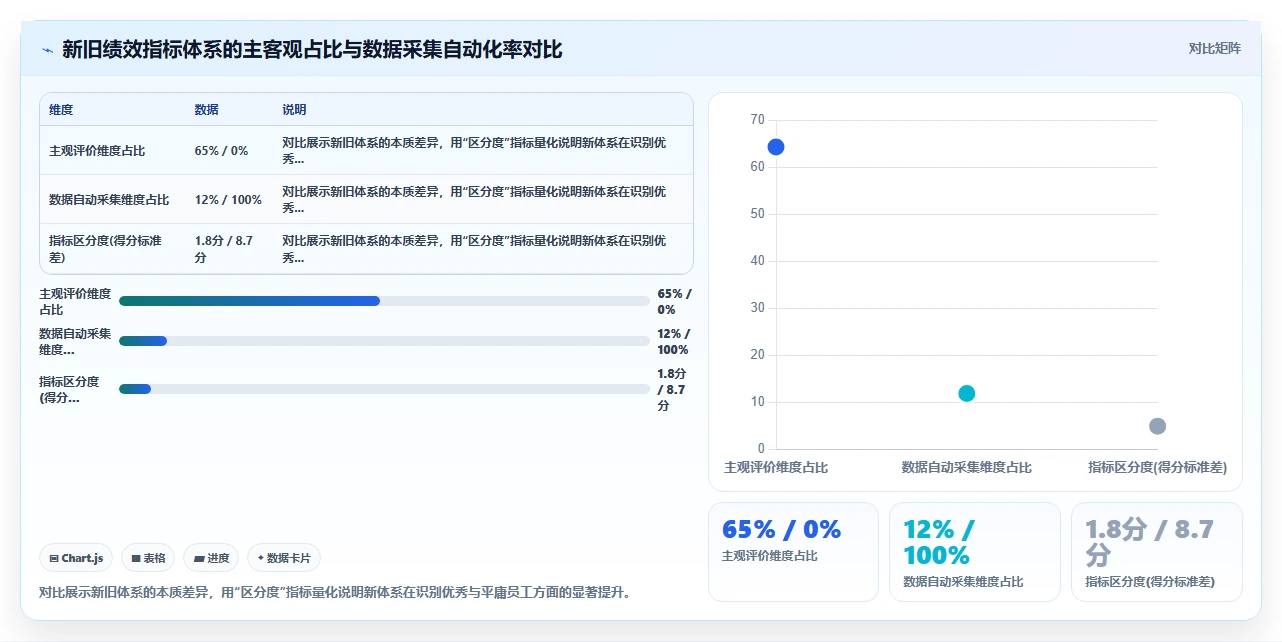Image resolution: width=1282 pixels, height=642 pixels.
Task: Select the 表格 tag chip
Action: click(x=148, y=558)
